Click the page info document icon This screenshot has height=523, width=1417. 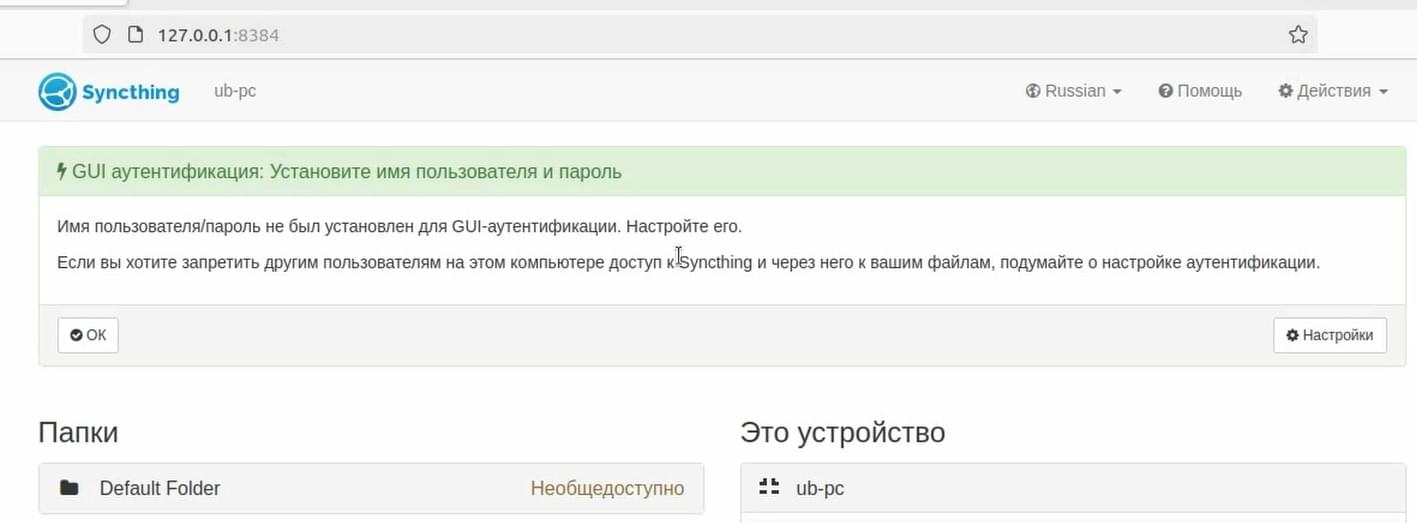pyautogui.click(x=136, y=35)
